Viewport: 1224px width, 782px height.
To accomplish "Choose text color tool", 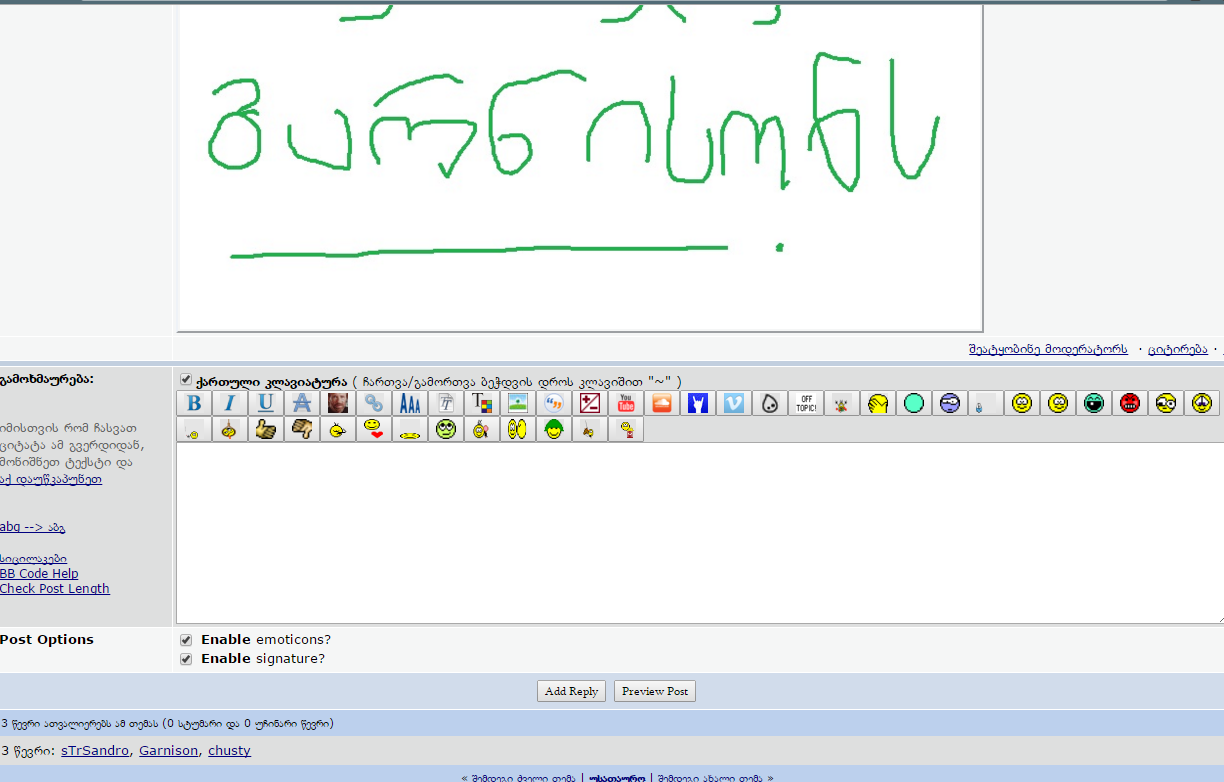I will tap(482, 403).
